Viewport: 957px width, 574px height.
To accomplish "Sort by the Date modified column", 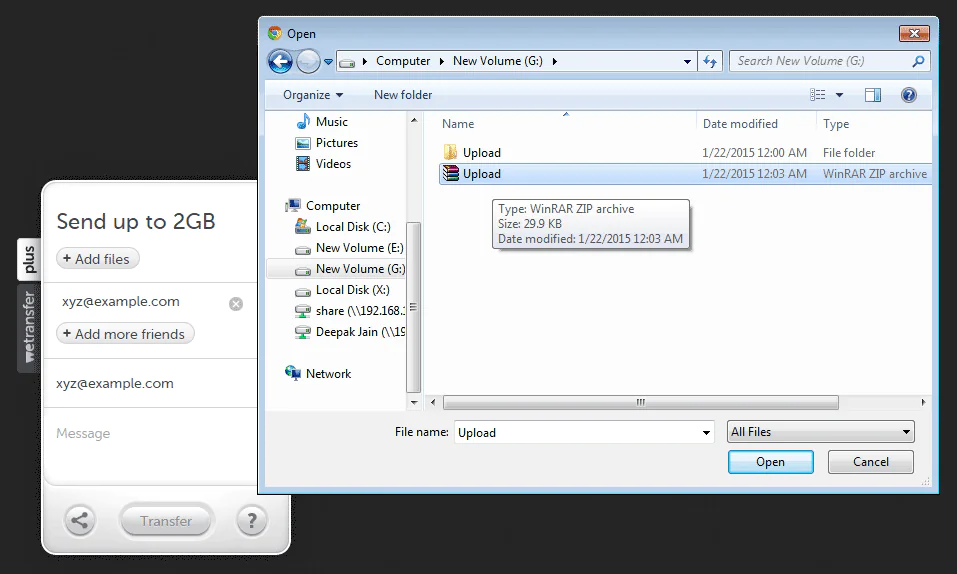I will click(740, 124).
